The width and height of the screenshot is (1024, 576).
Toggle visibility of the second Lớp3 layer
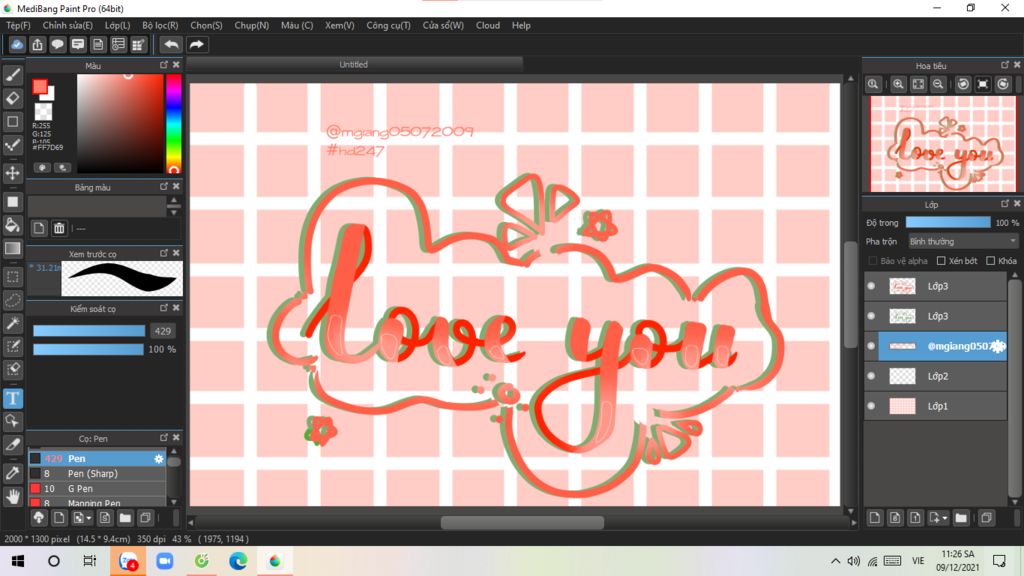[x=871, y=316]
